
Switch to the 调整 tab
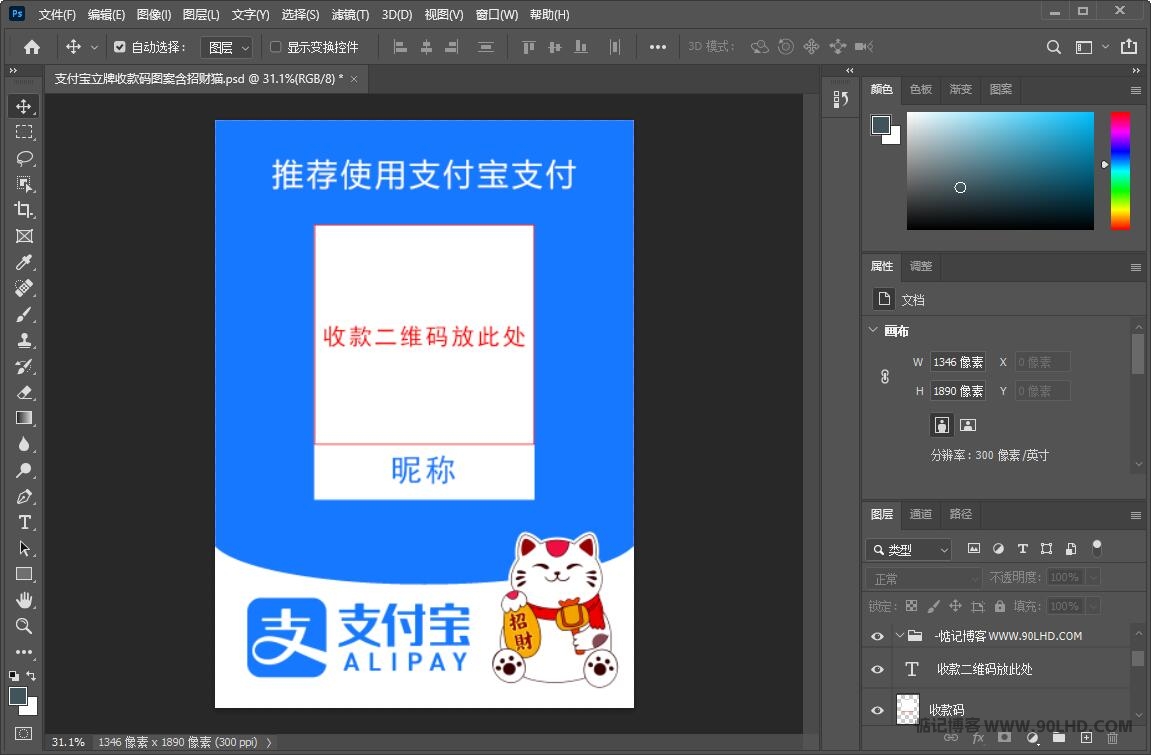921,266
